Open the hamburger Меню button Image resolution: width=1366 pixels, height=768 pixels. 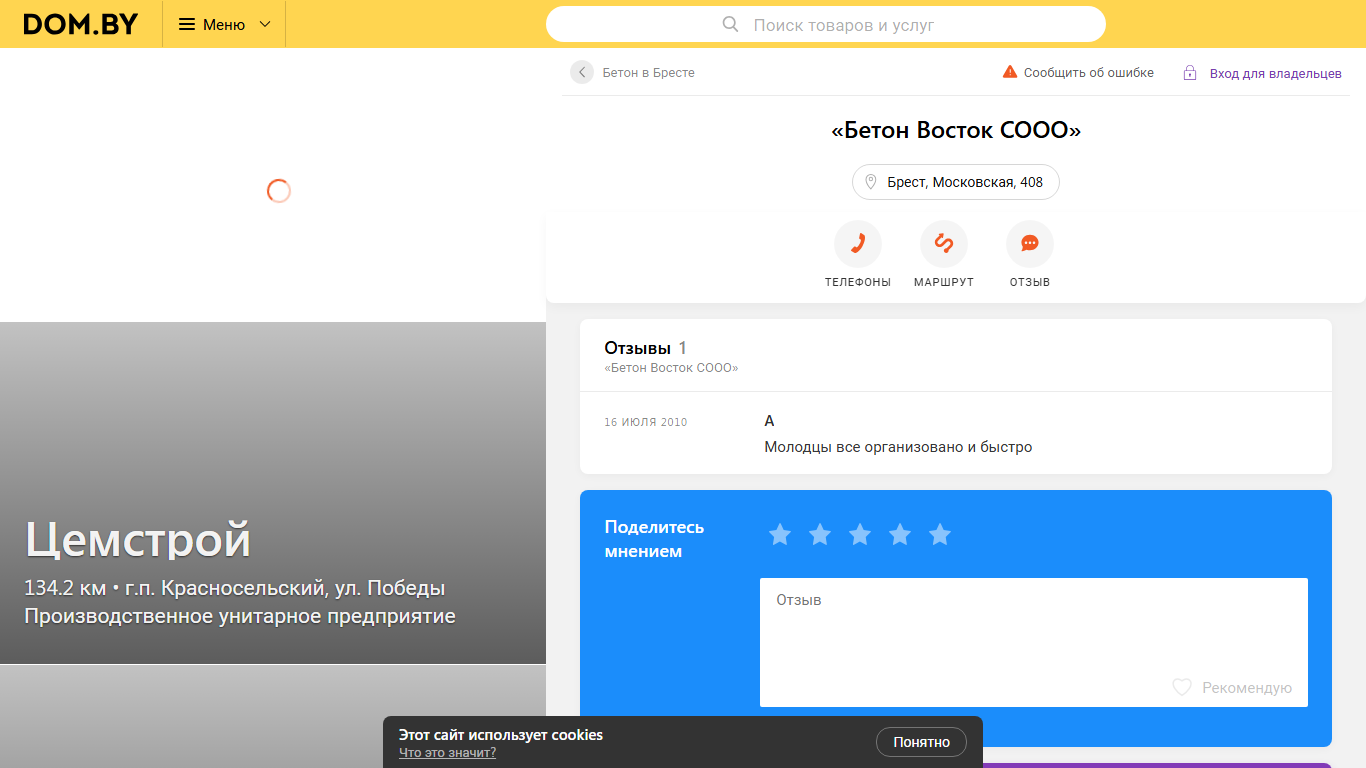(224, 24)
